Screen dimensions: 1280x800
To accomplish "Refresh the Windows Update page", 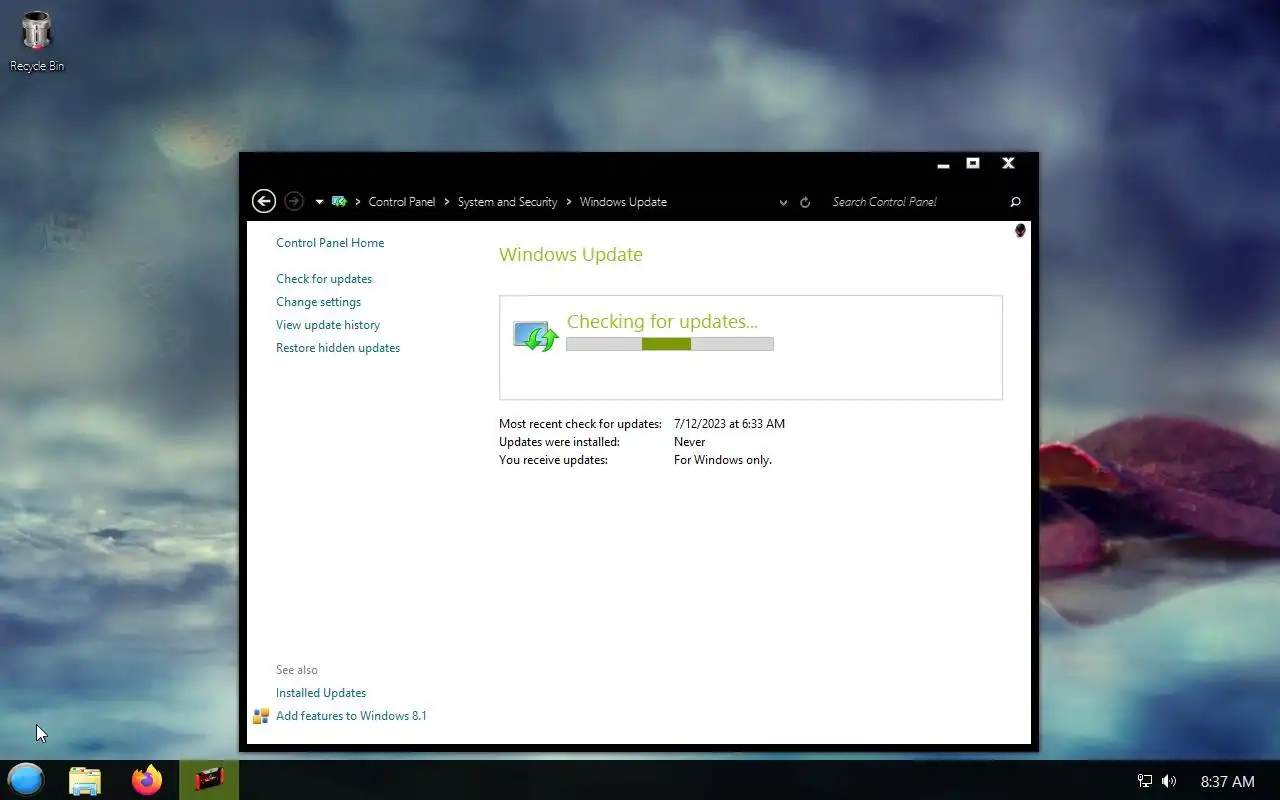I will 805,202.
